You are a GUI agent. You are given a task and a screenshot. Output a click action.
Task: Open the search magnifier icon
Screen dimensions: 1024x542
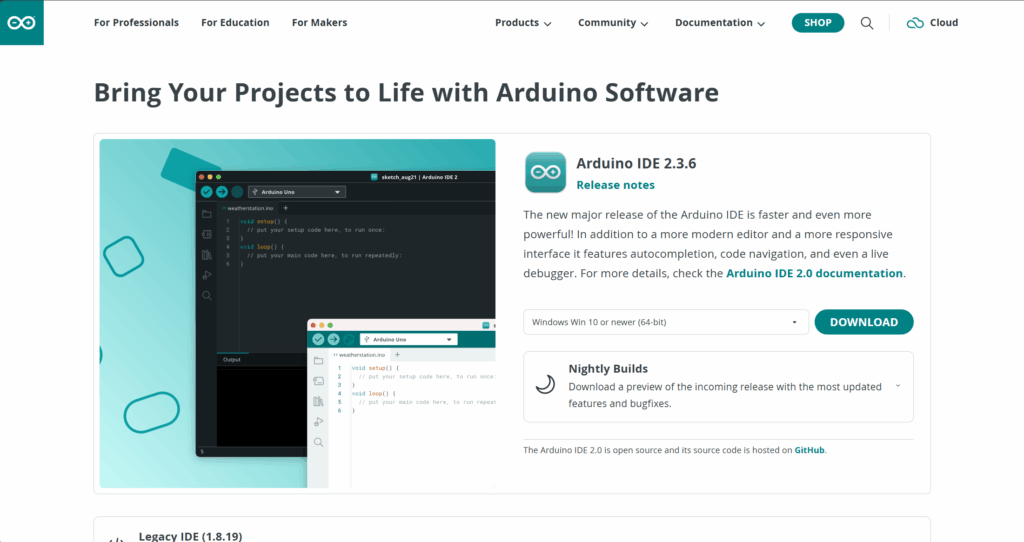[x=867, y=23]
